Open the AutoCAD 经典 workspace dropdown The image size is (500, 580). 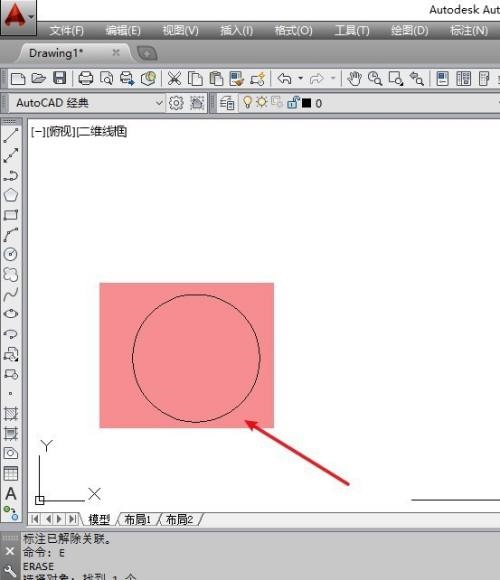pos(159,103)
